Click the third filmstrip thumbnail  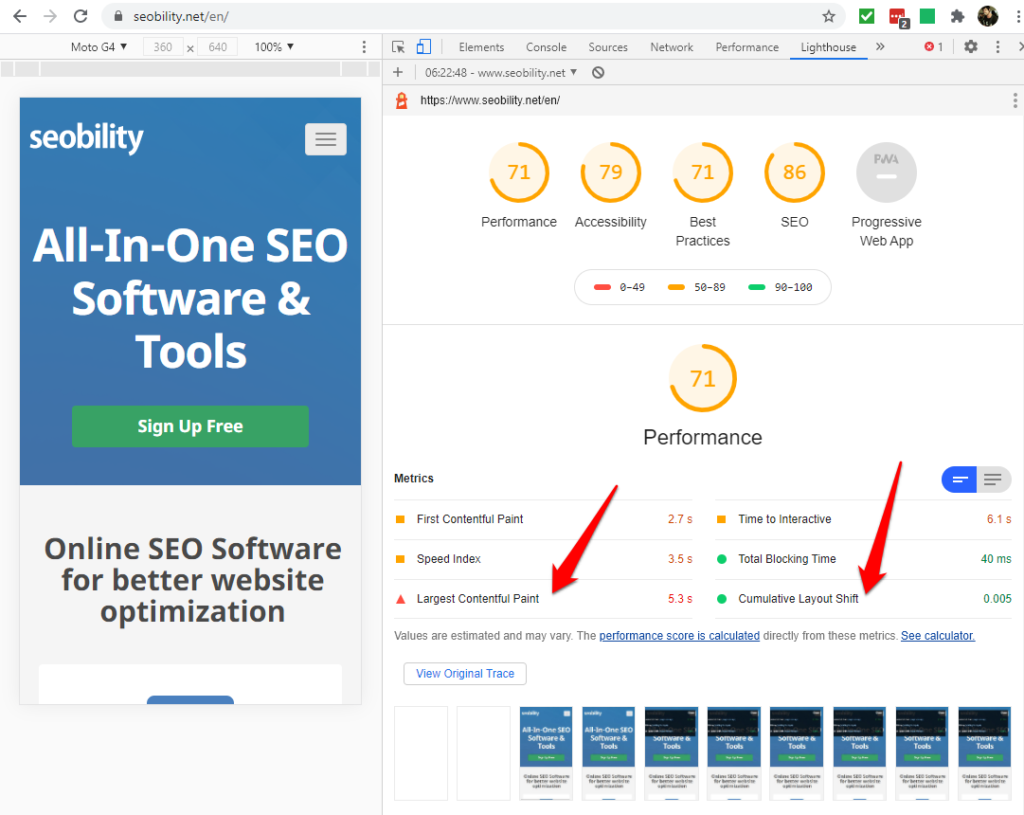click(x=546, y=753)
